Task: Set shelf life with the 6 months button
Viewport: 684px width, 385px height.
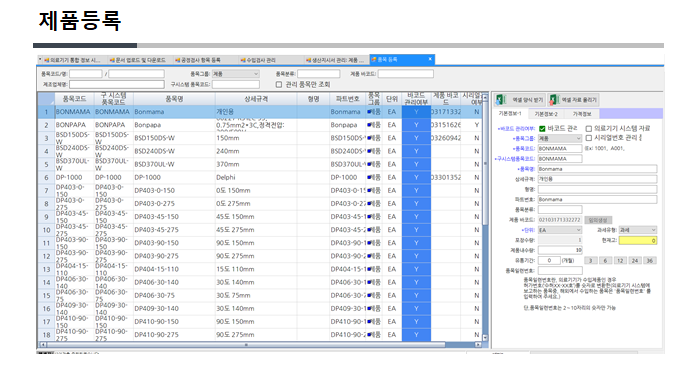Action: [x=605, y=261]
